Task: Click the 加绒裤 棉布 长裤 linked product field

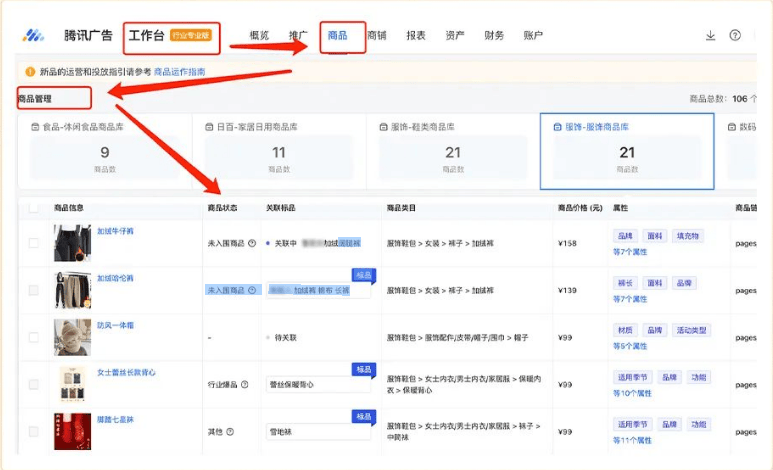Action: pos(318,290)
